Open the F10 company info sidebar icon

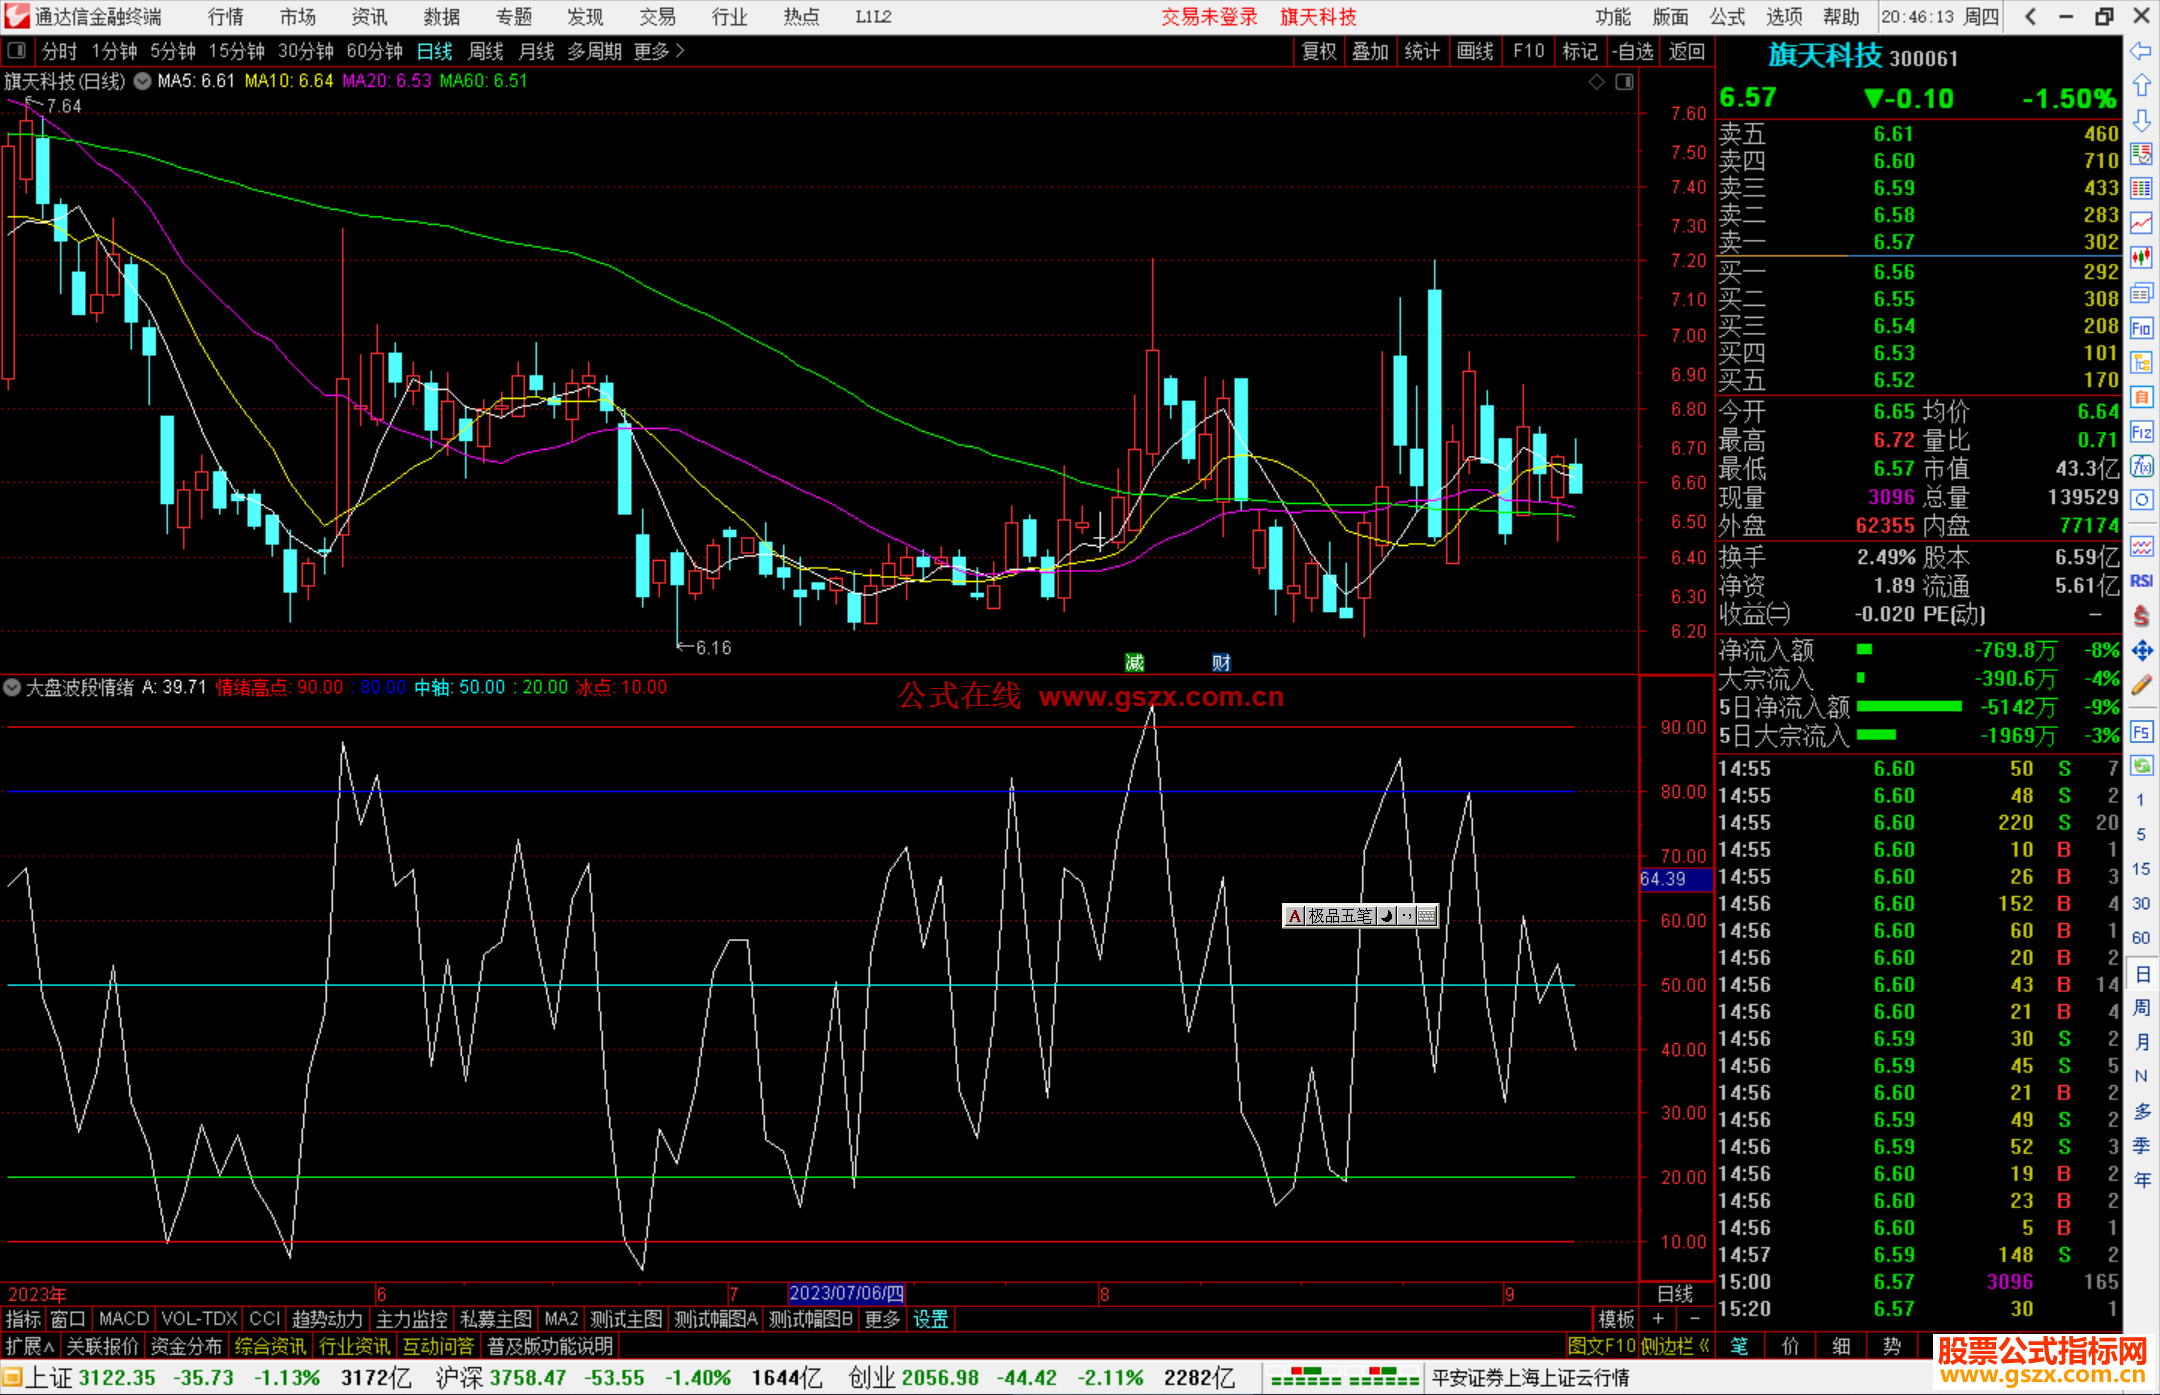[x=2141, y=328]
